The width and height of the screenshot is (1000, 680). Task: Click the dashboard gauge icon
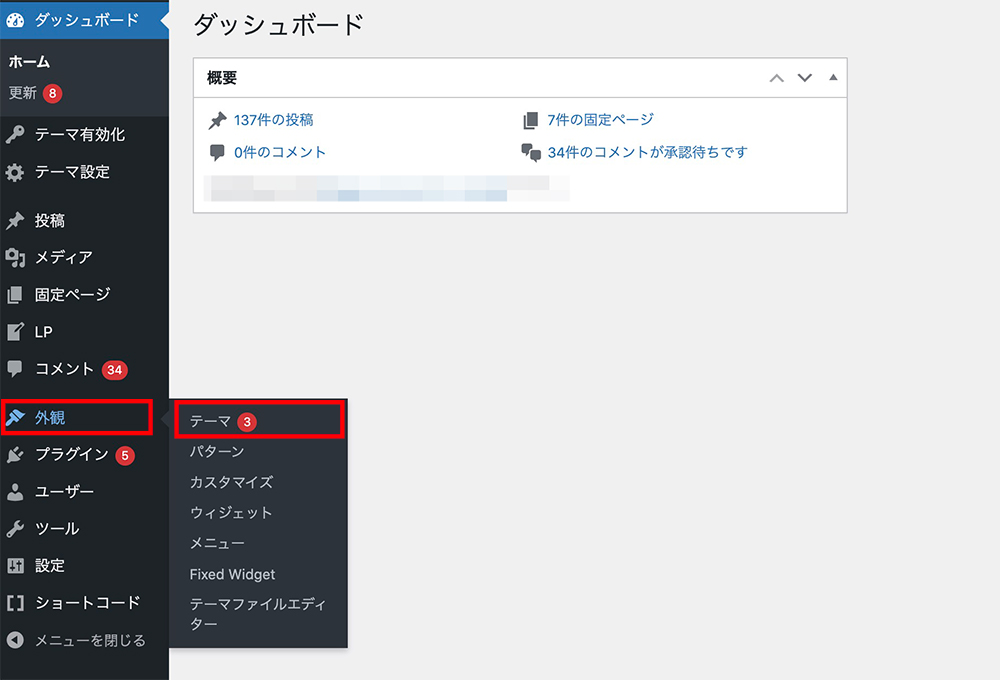pyautogui.click(x=15, y=20)
